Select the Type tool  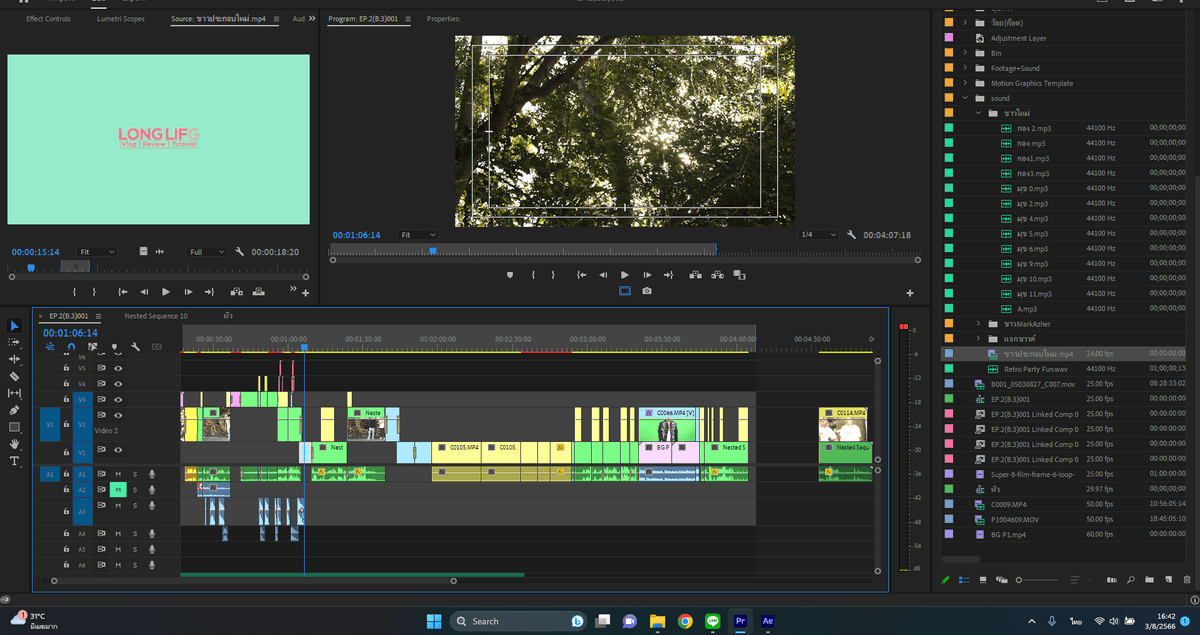coord(14,461)
